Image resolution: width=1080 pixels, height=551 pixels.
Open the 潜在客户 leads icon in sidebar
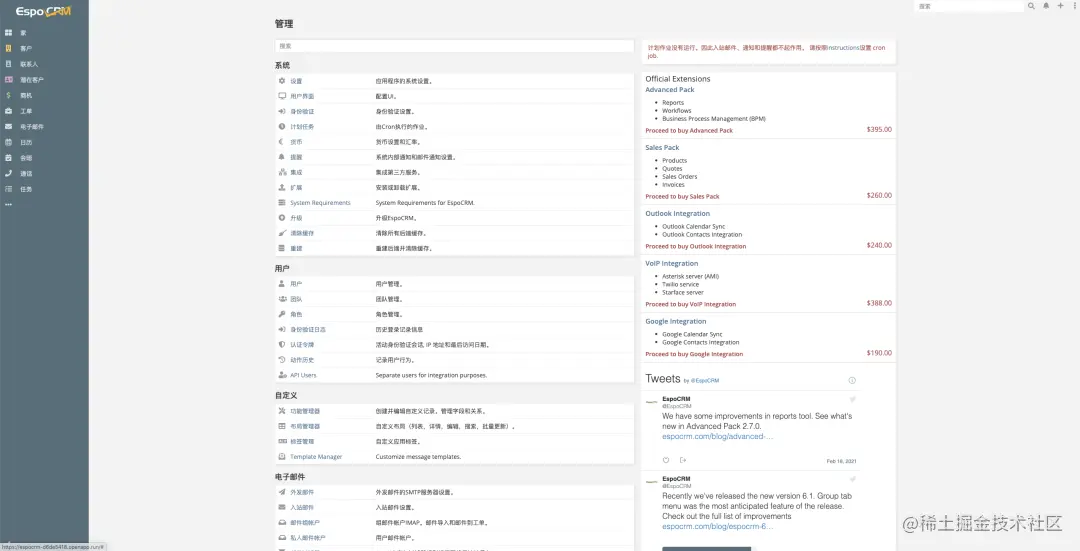pos(8,79)
